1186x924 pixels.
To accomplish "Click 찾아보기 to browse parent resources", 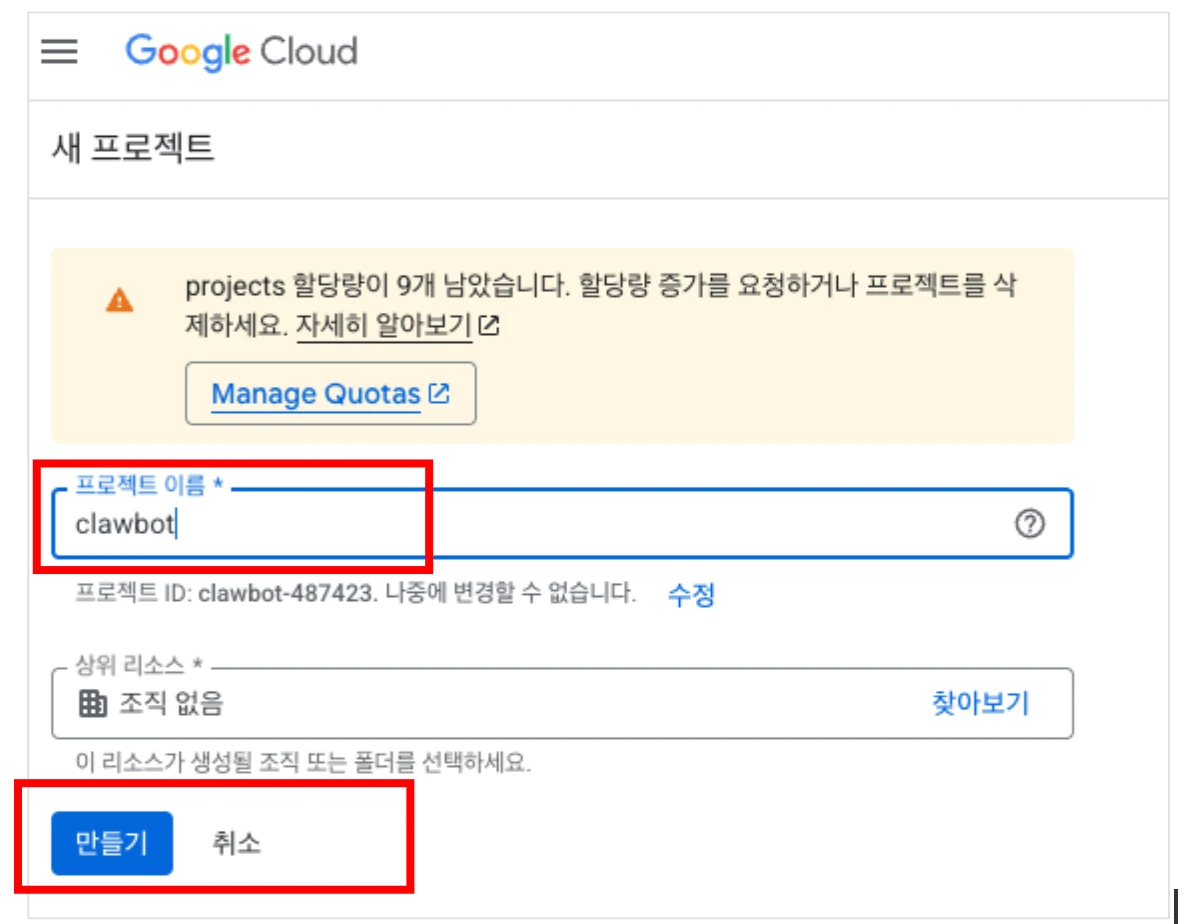I will point(980,703).
